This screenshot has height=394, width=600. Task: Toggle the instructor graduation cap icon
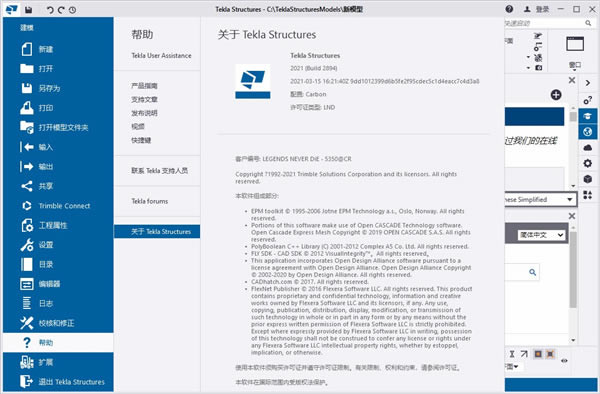tap(588, 116)
